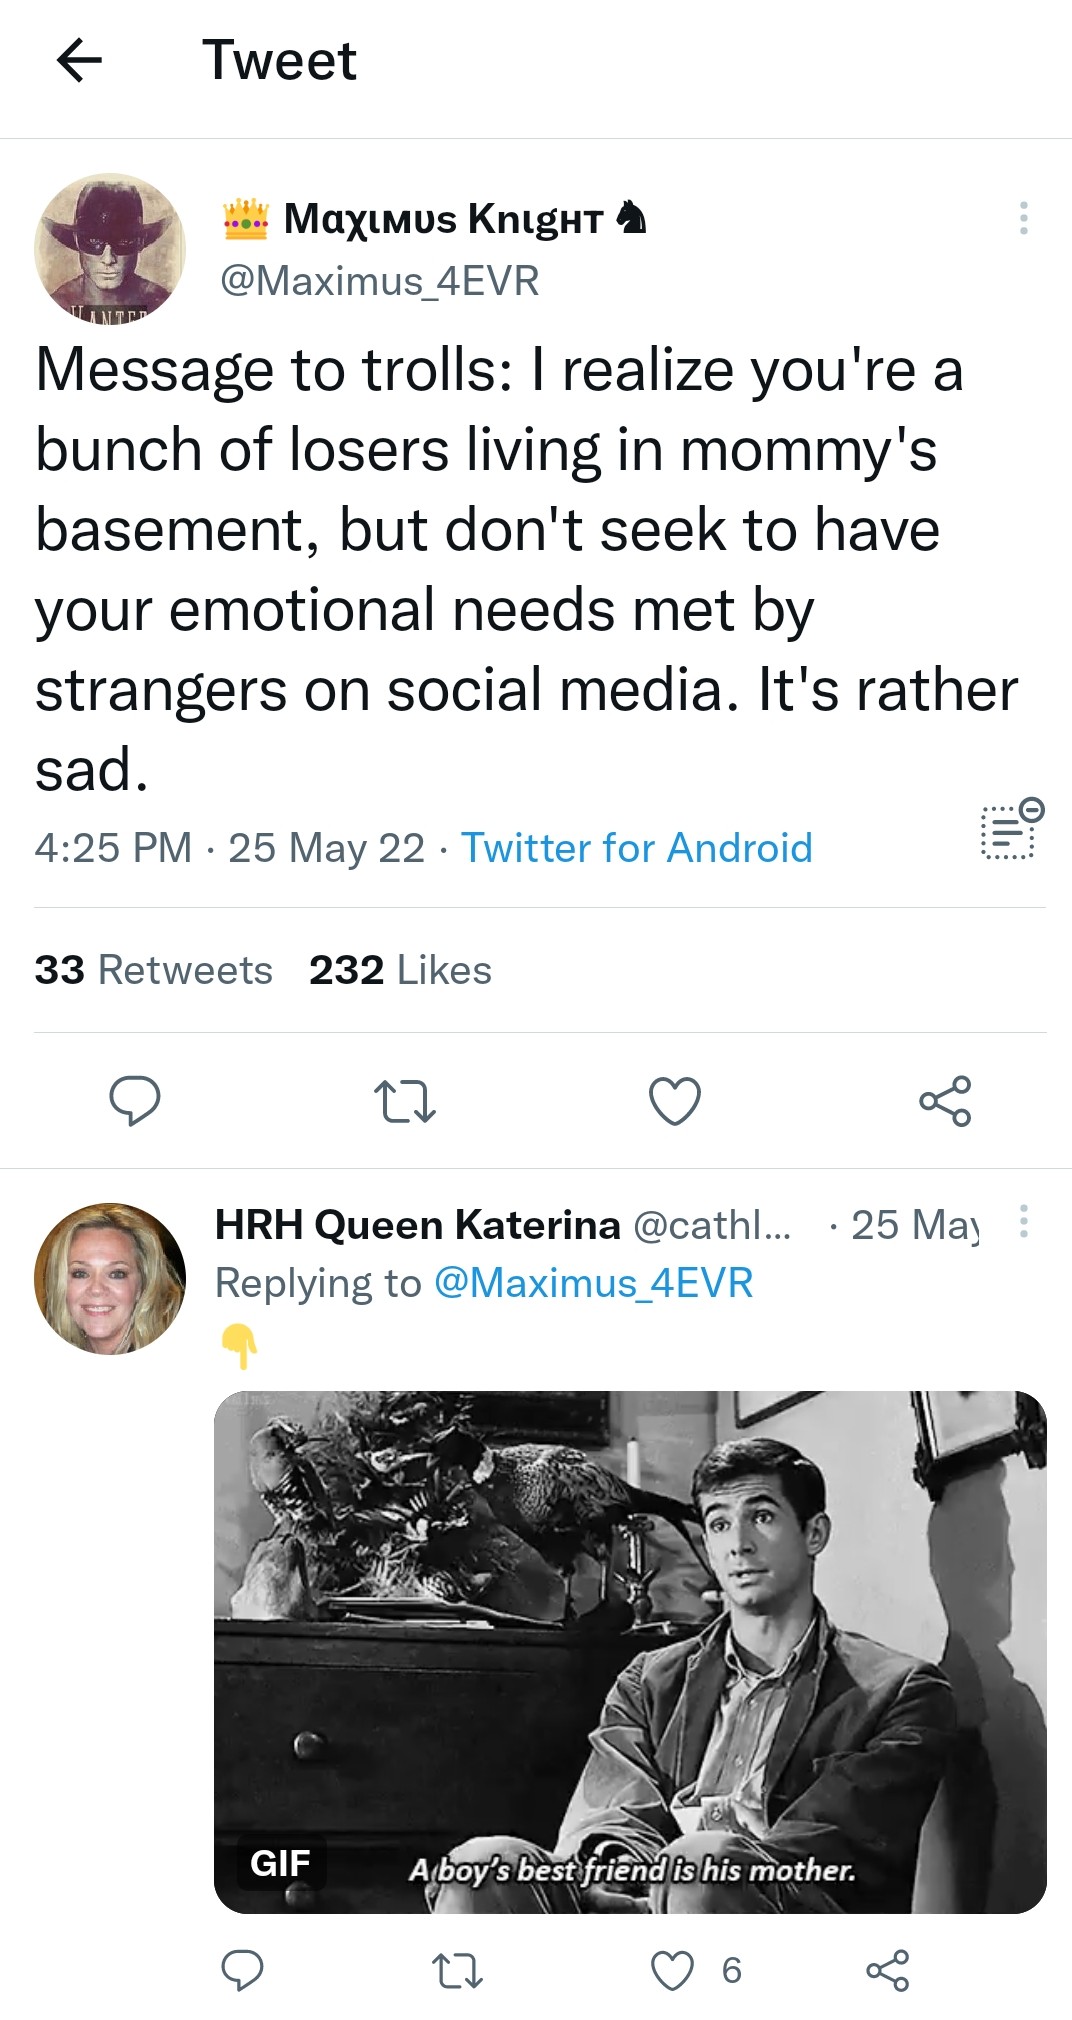This screenshot has width=1072, height=2020.
Task: Share HRH Queen Katerina's reply
Action: [x=887, y=1970]
